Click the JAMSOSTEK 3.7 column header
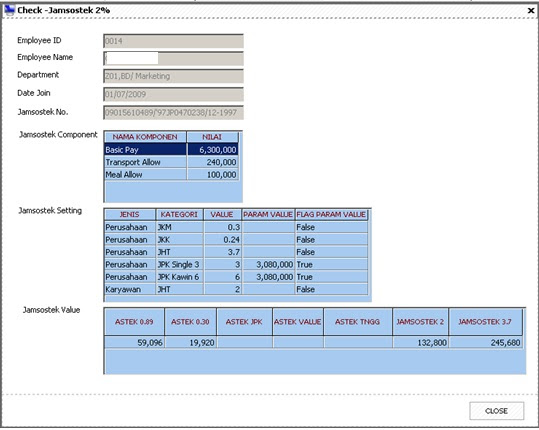The height and width of the screenshot is (430, 539). (x=485, y=322)
